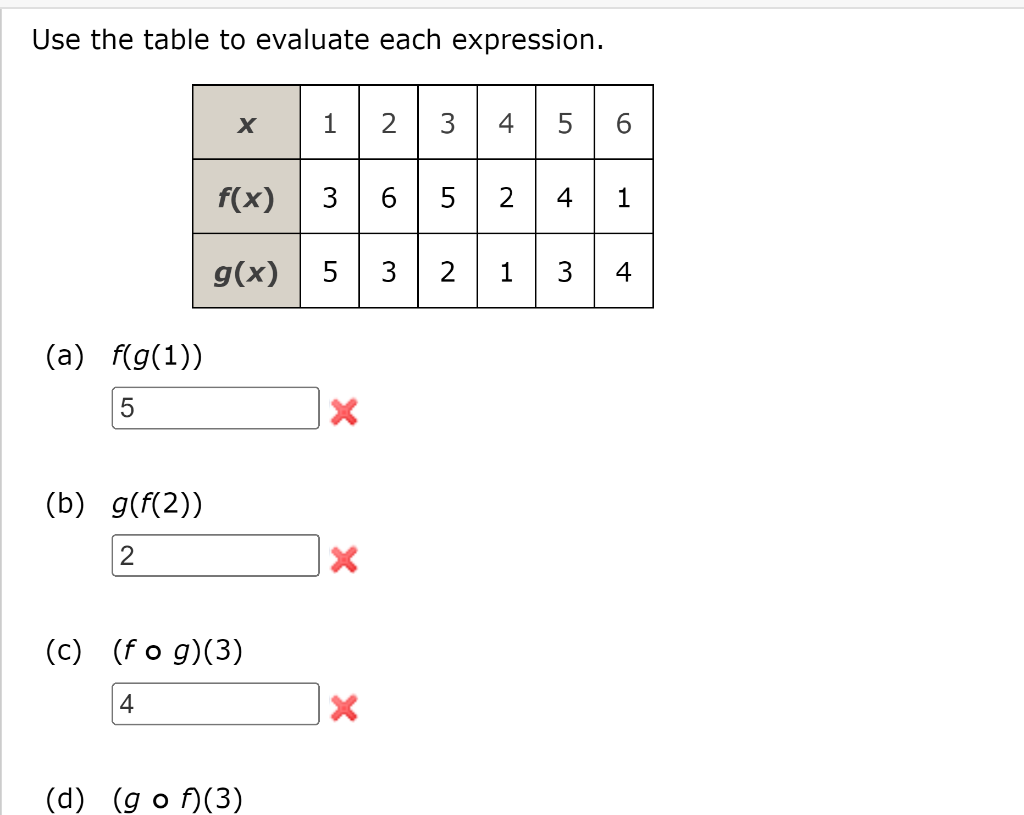
Task: Click the red X beside answer for (f o g)(3)
Action: pos(344,709)
